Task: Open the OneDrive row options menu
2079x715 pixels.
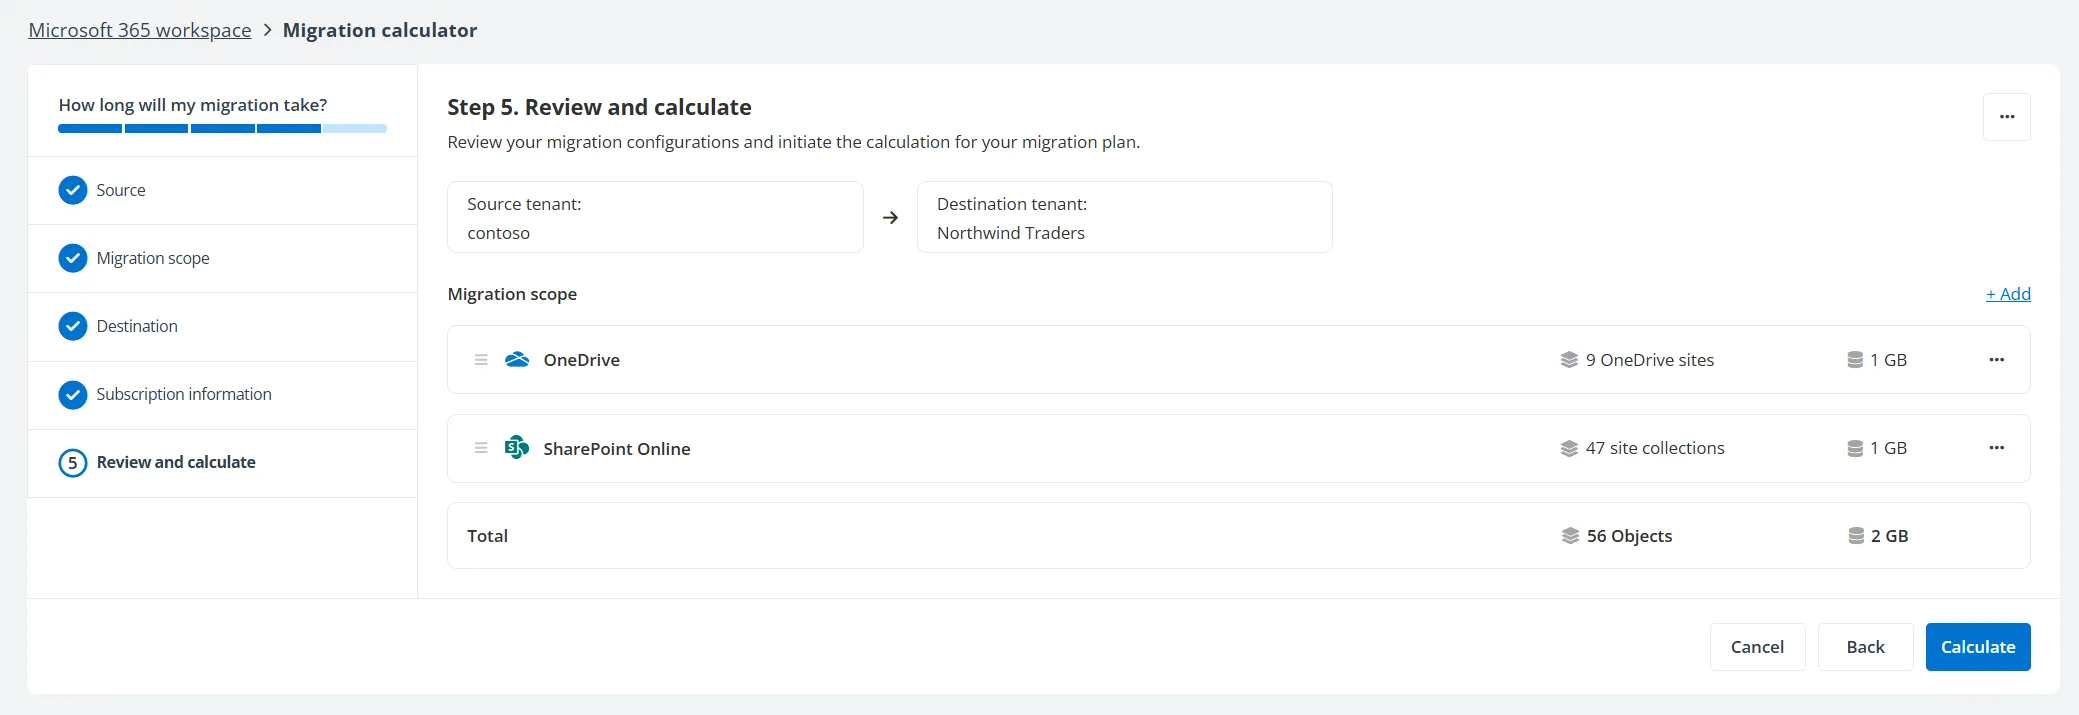Action: pyautogui.click(x=1997, y=360)
